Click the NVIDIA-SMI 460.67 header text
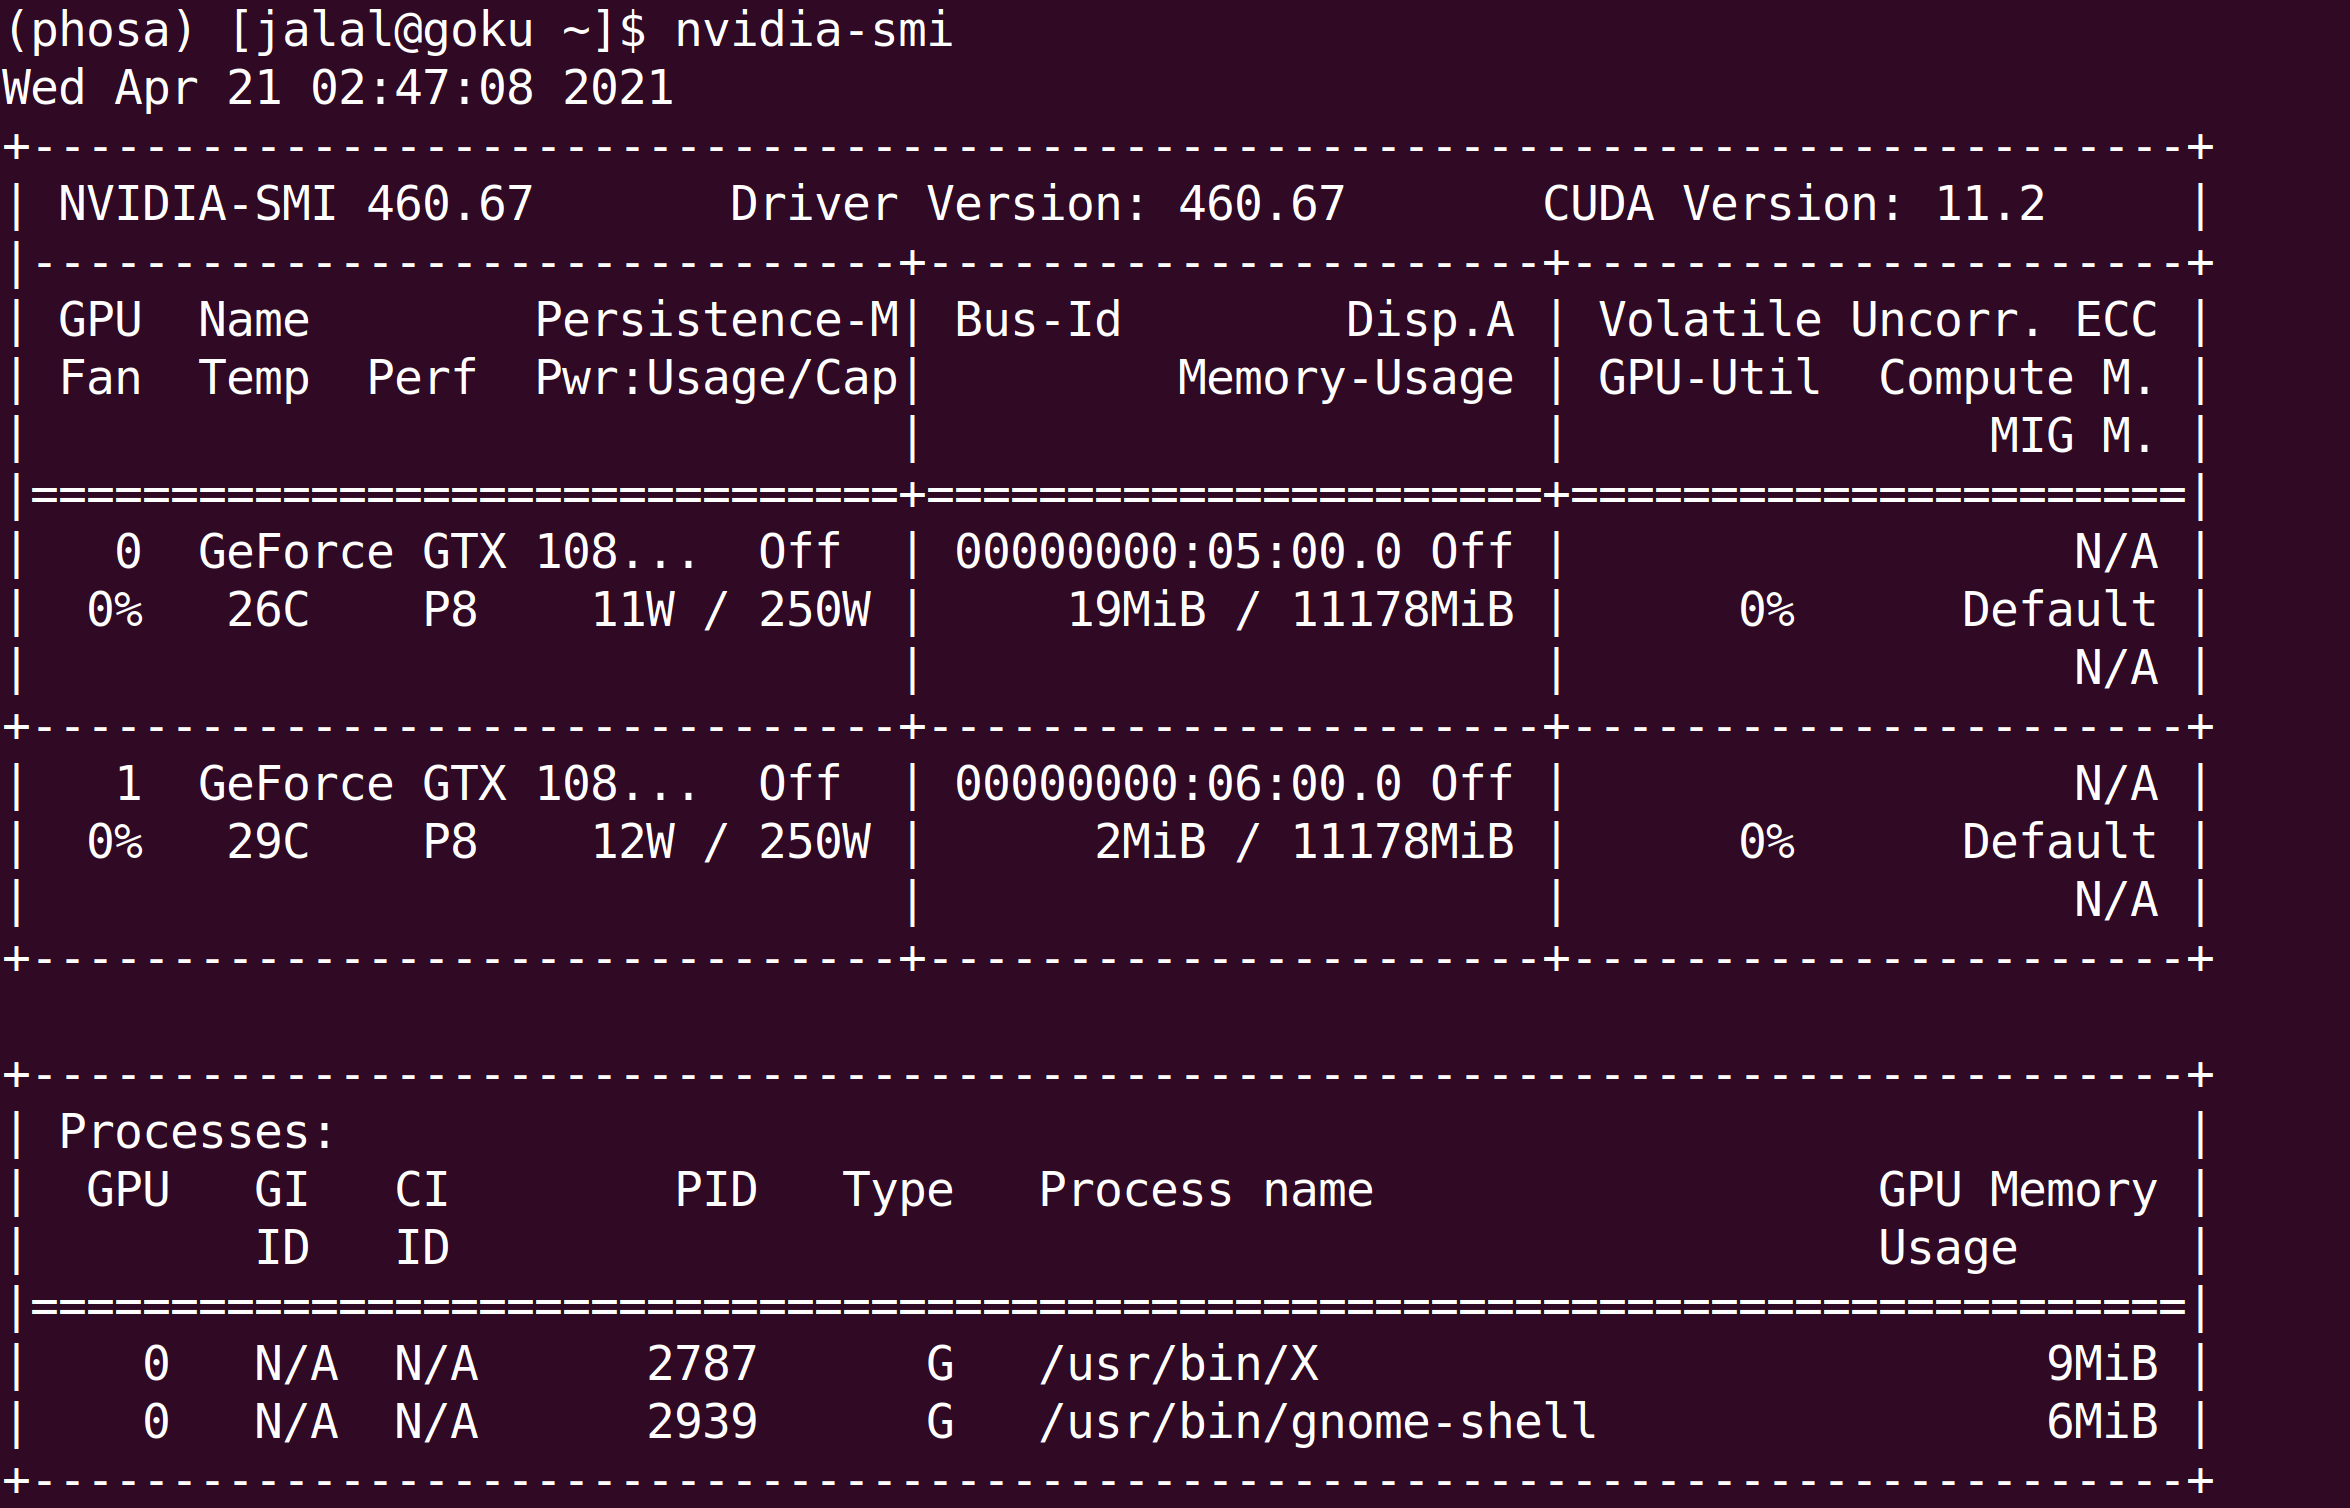The width and height of the screenshot is (2350, 1508). pyautogui.click(x=295, y=204)
